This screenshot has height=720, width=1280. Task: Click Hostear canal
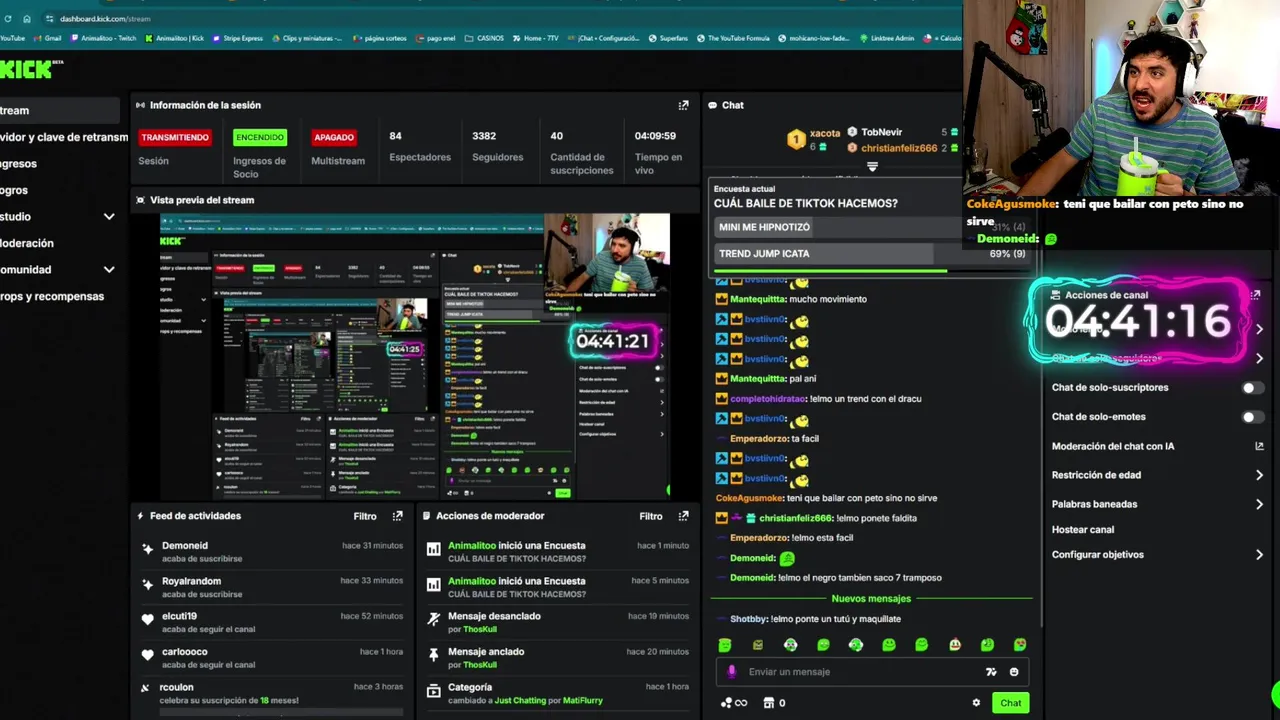pos(1083,530)
